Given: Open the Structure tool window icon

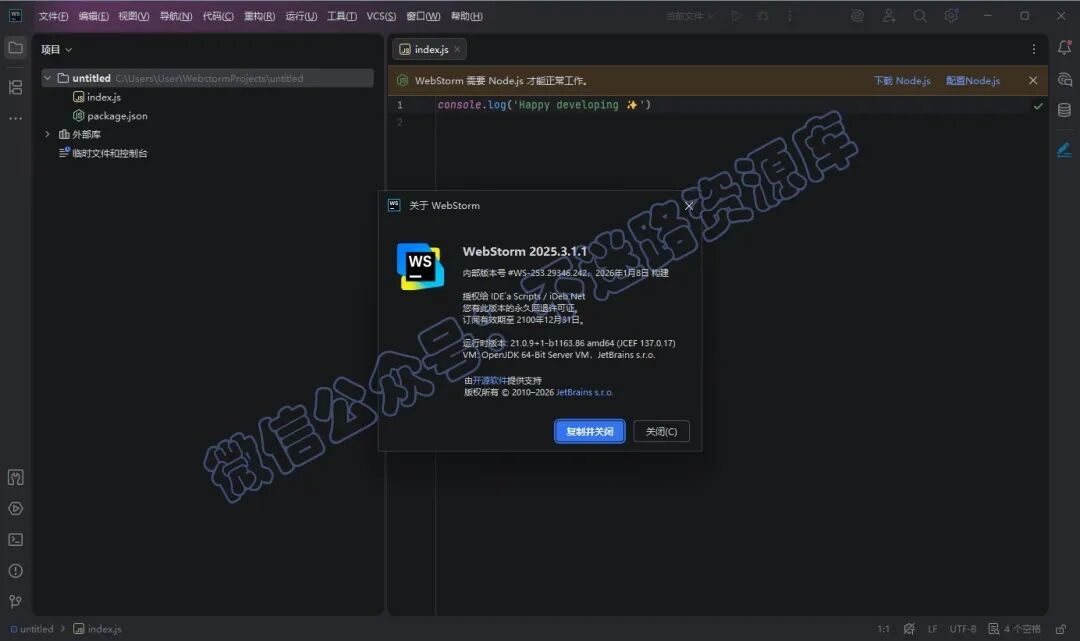Looking at the screenshot, I should coord(15,87).
